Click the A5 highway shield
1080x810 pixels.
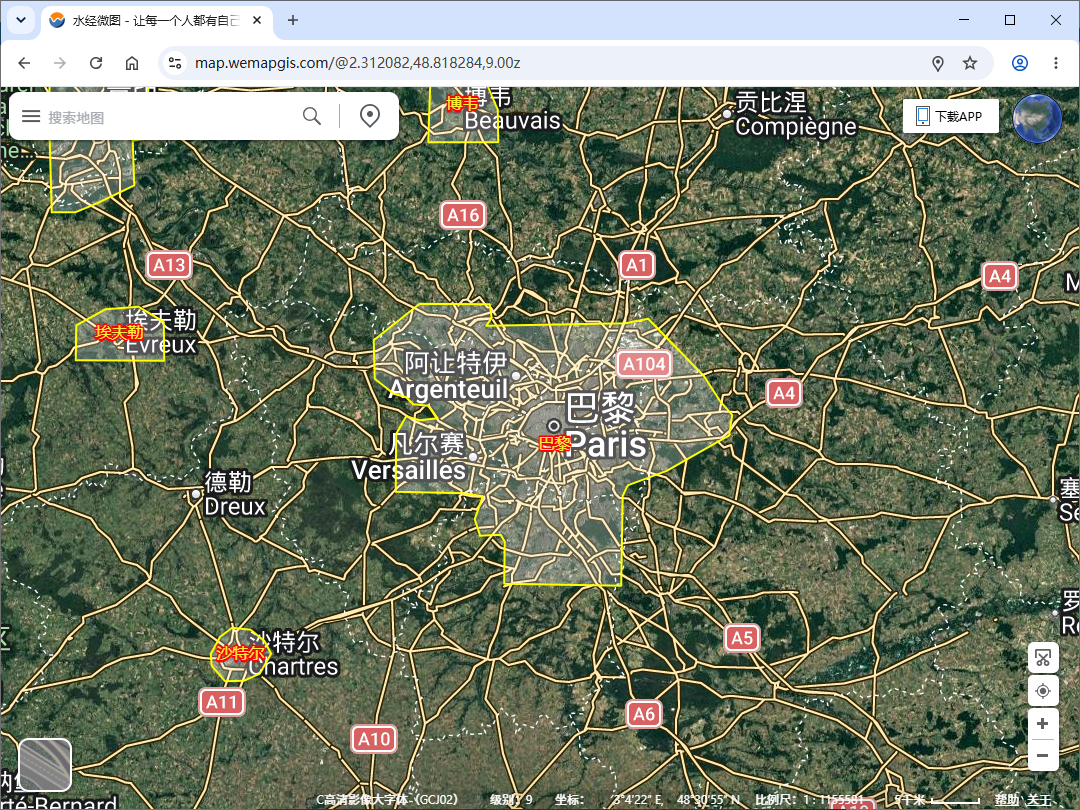(x=742, y=638)
